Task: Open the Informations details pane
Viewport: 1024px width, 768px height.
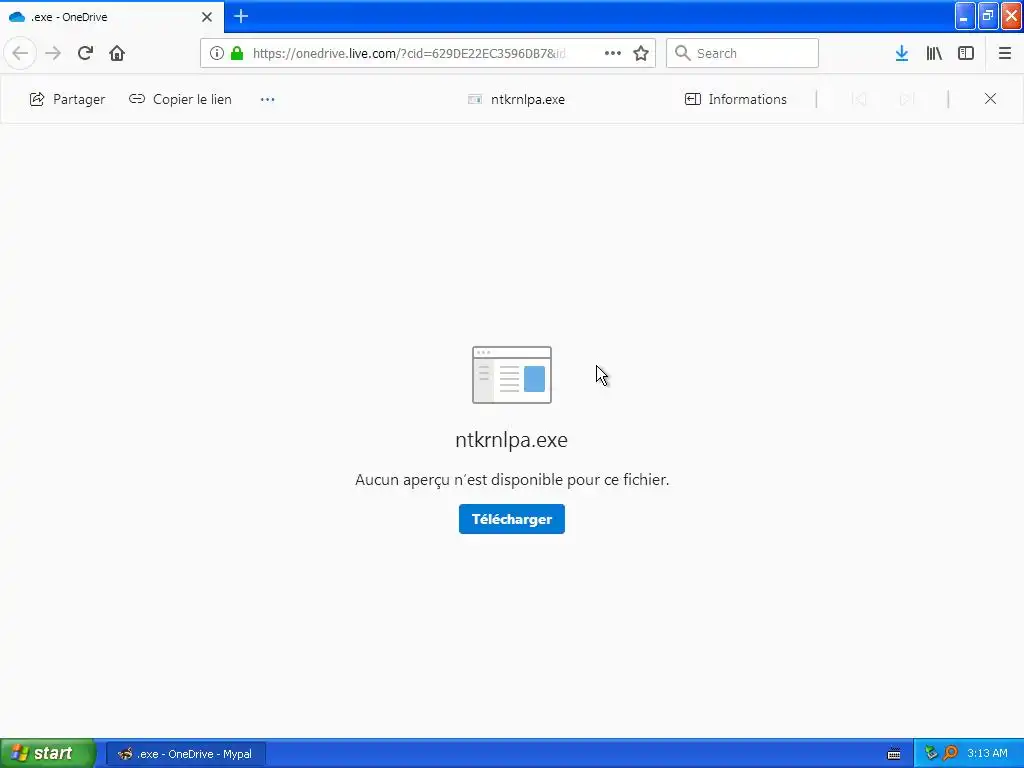Action: click(x=736, y=99)
